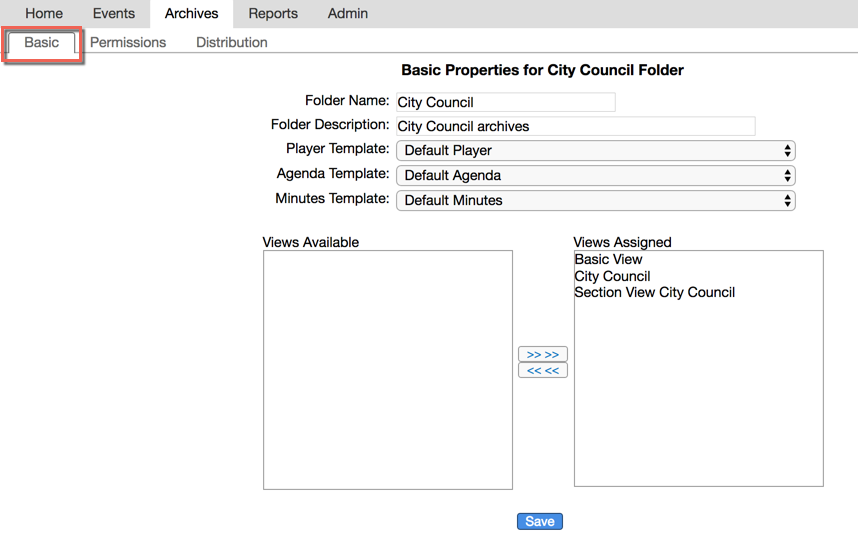
Task: Choose Section View City Council list entry
Action: pos(654,293)
